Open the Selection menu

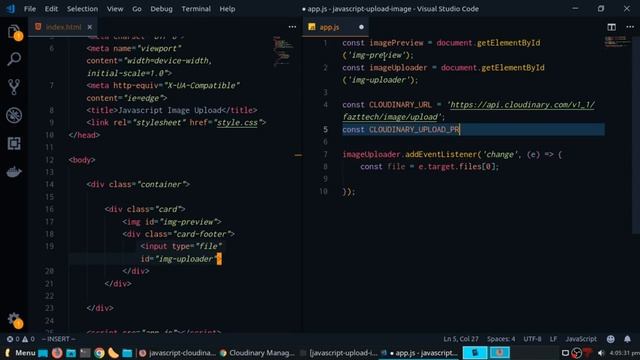(82, 9)
